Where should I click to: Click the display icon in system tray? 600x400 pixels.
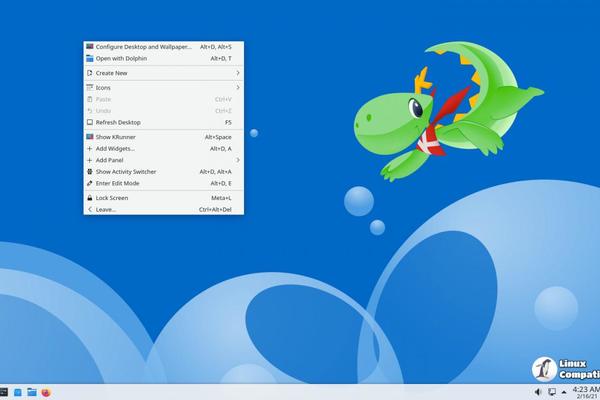551,392
